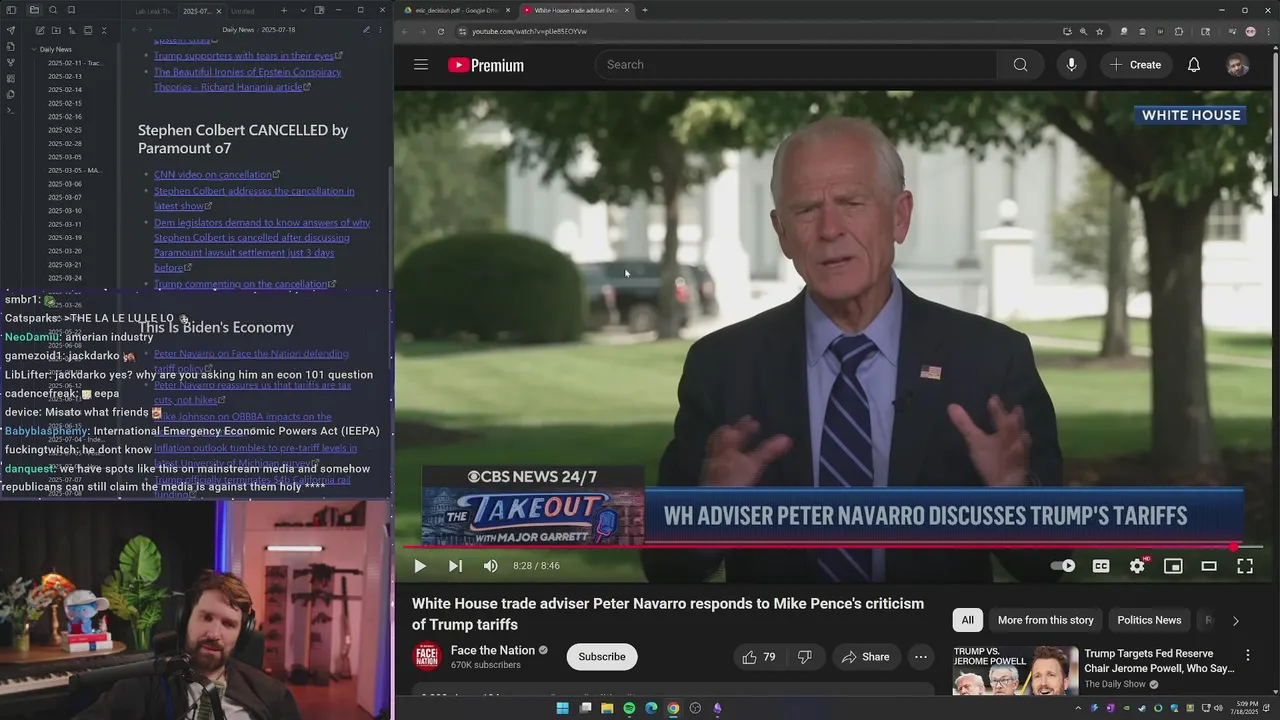This screenshot has width=1280, height=720.
Task: Open Face the Nation channel name
Action: [493, 650]
